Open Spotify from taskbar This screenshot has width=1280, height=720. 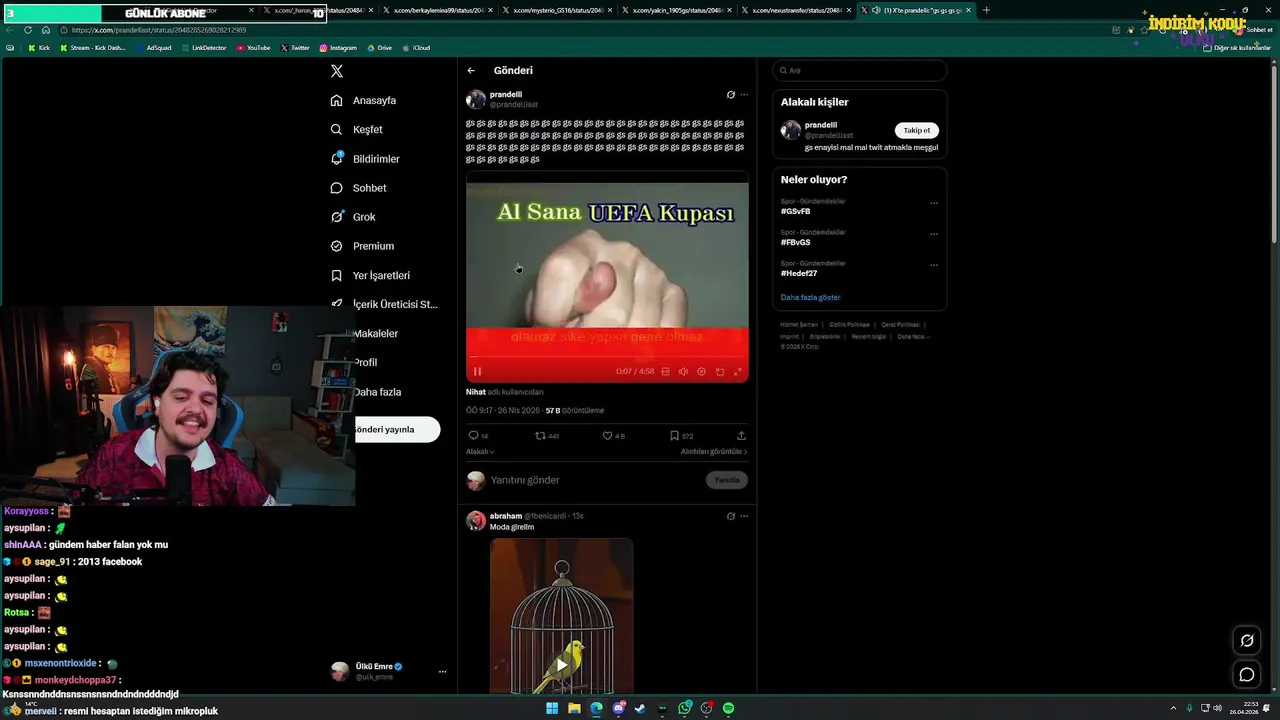728,708
